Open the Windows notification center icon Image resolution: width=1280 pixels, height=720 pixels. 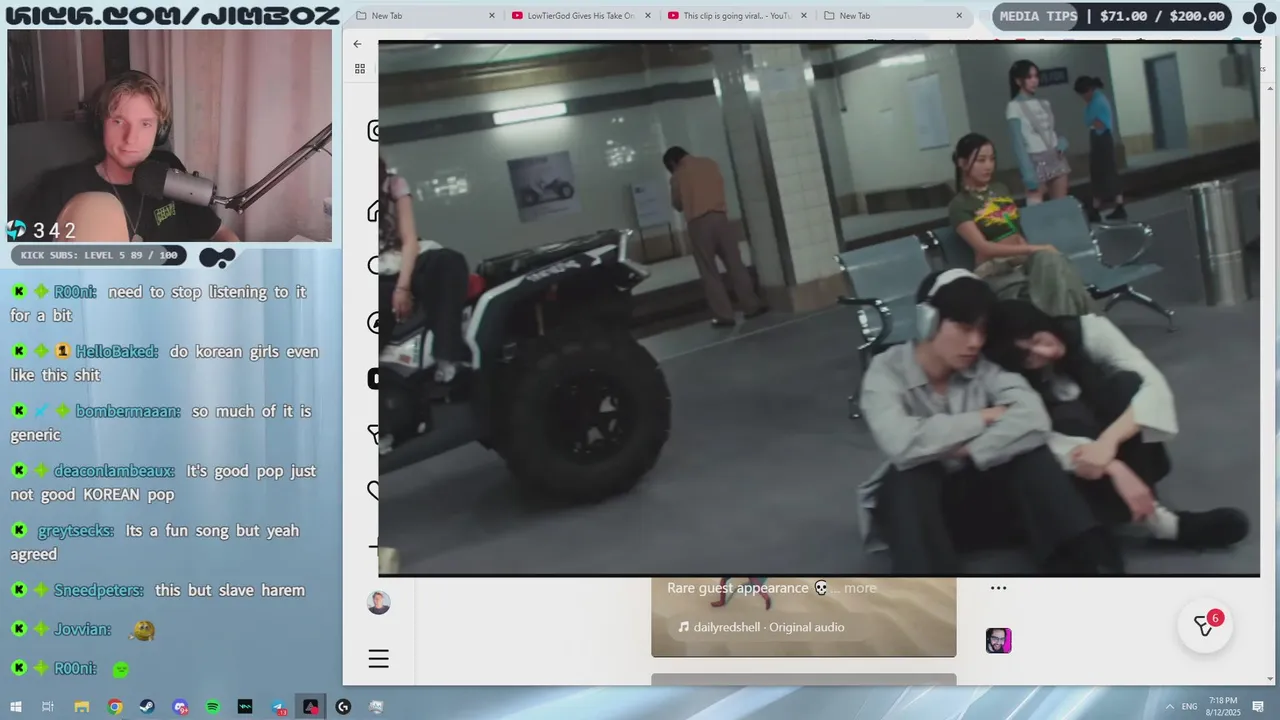tap(1258, 707)
